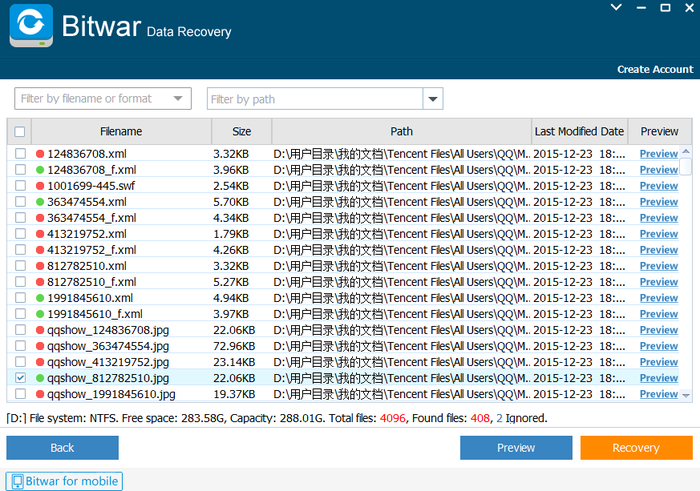Click the file list vertical scrollbar thumb

(686, 167)
